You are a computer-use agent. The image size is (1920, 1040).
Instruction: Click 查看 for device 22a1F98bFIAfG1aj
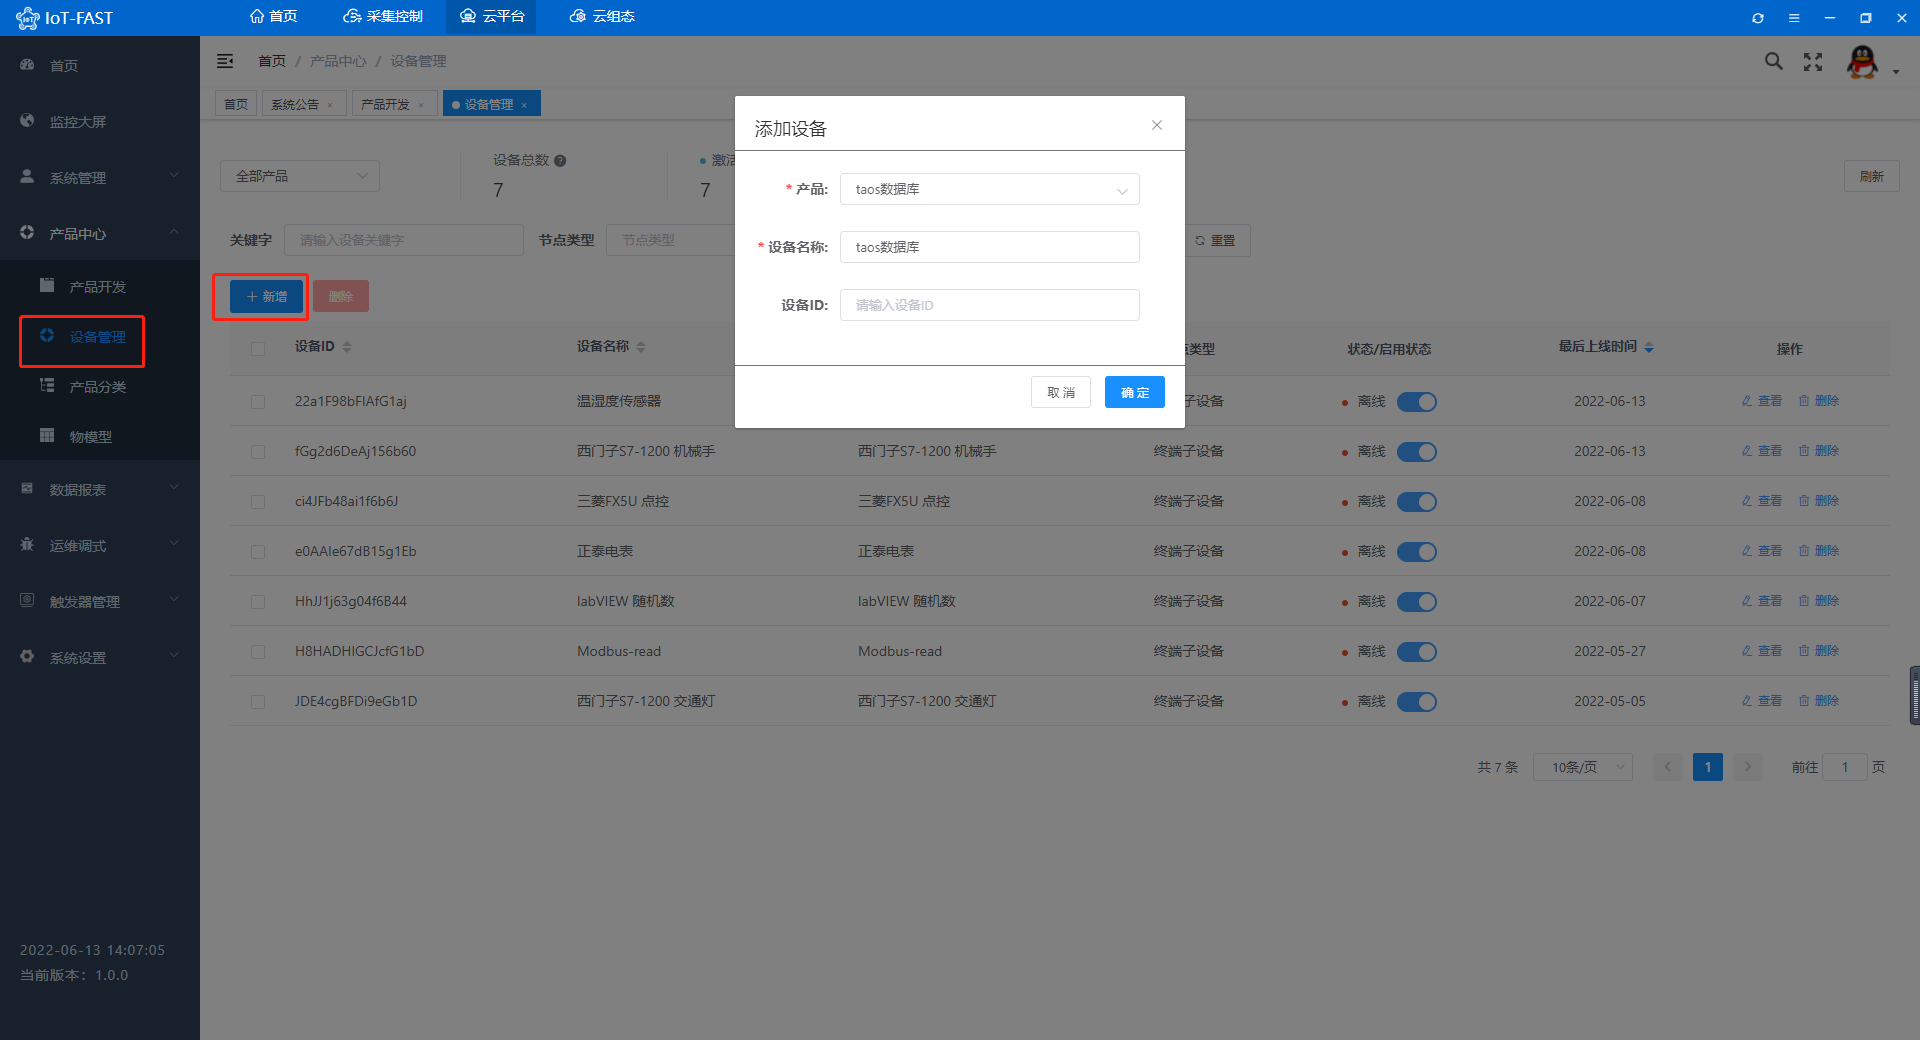[x=1762, y=401]
